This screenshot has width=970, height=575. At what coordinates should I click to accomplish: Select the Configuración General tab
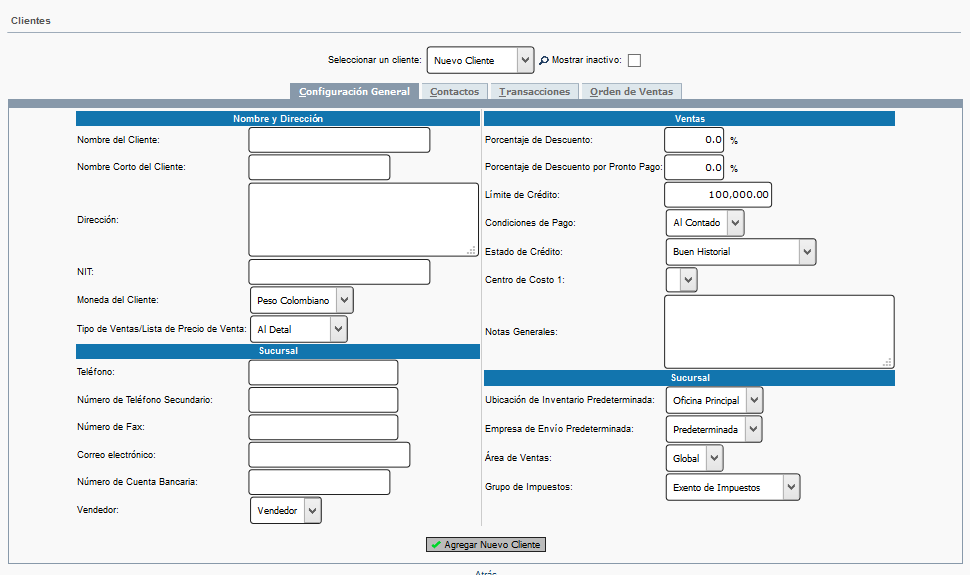click(x=354, y=91)
